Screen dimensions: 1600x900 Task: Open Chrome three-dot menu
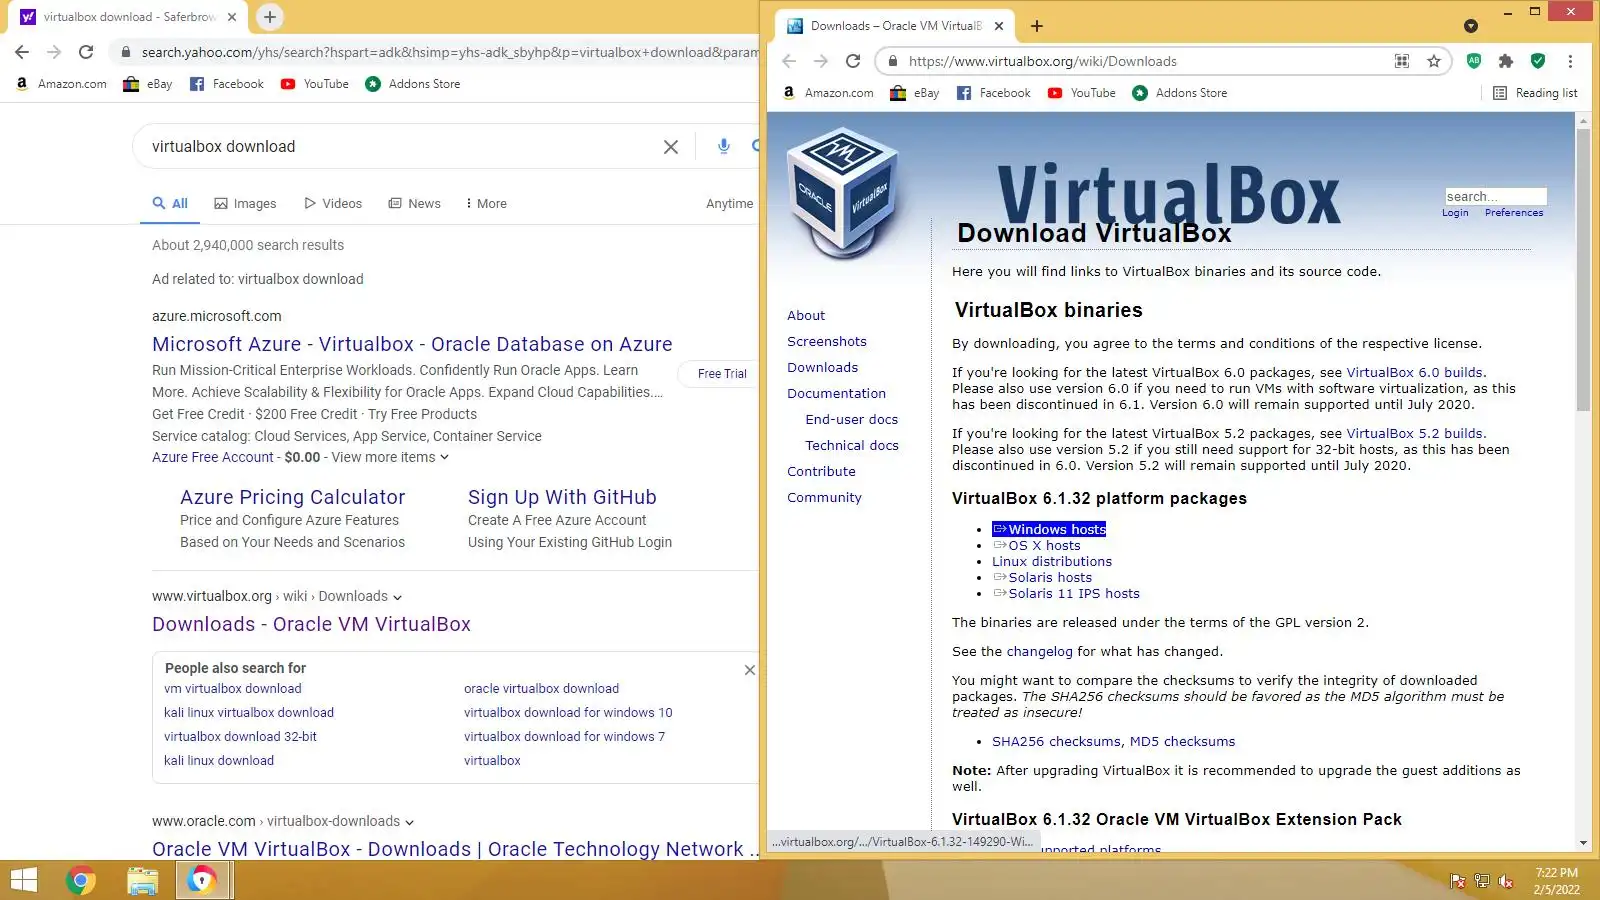[x=1570, y=61]
